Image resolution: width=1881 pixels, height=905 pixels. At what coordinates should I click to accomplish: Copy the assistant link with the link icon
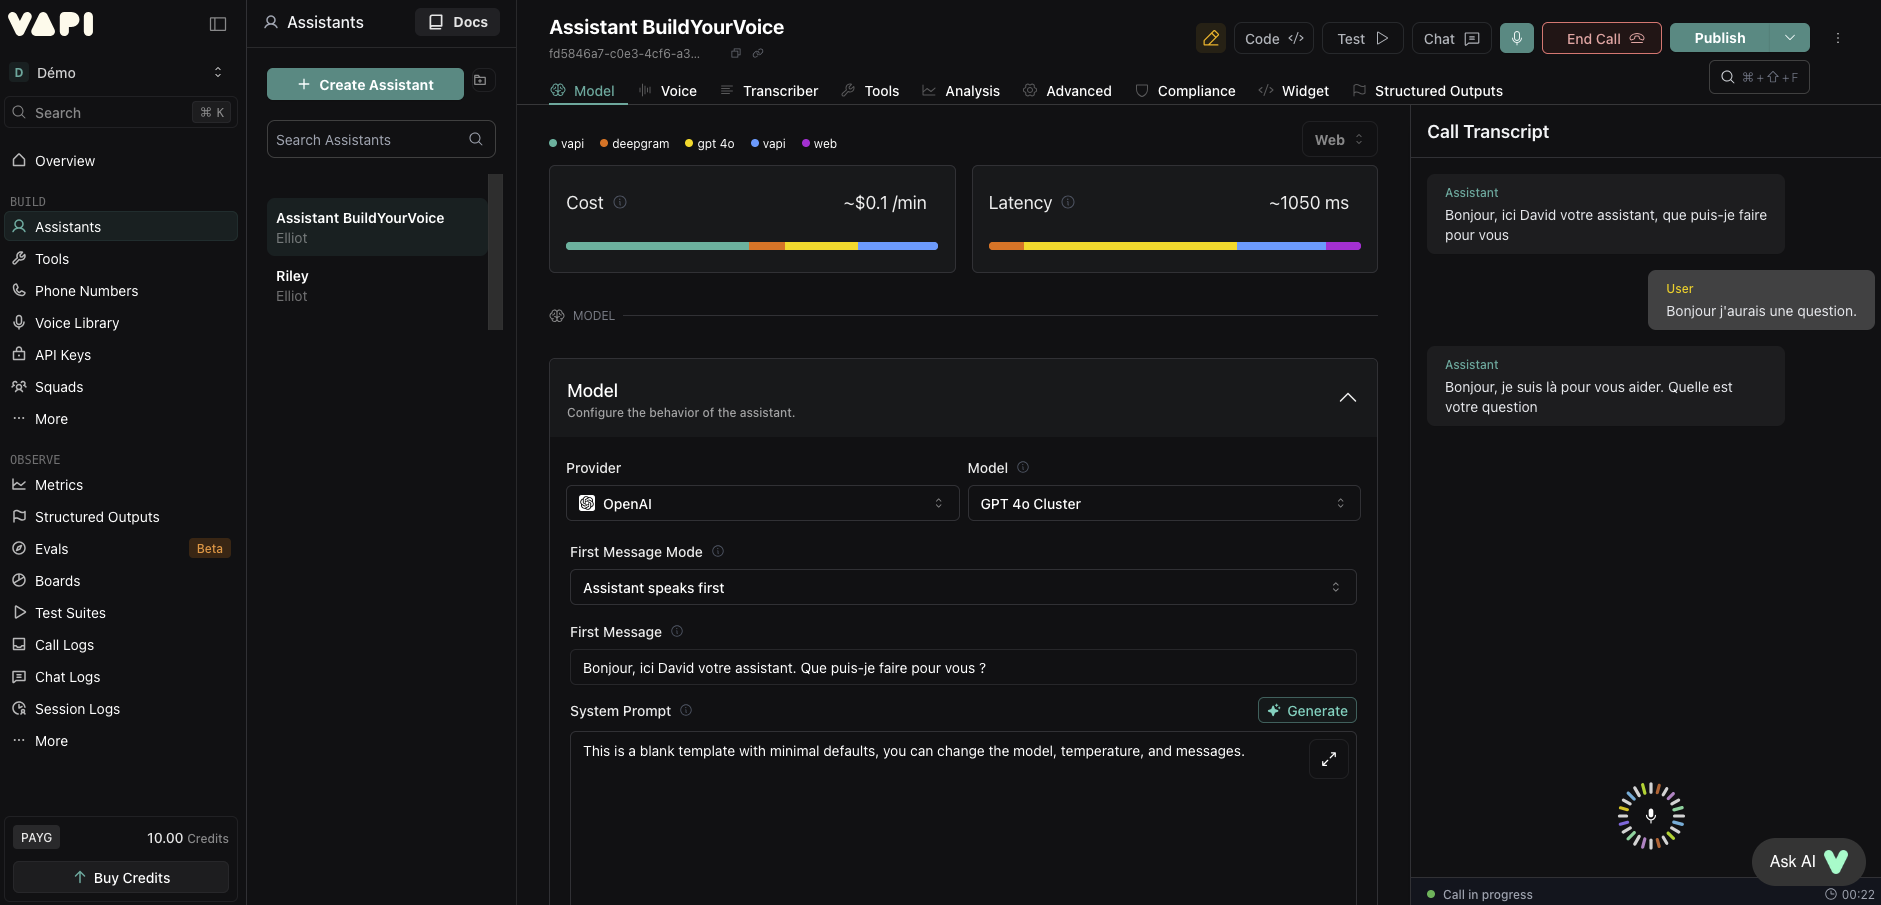click(x=758, y=53)
